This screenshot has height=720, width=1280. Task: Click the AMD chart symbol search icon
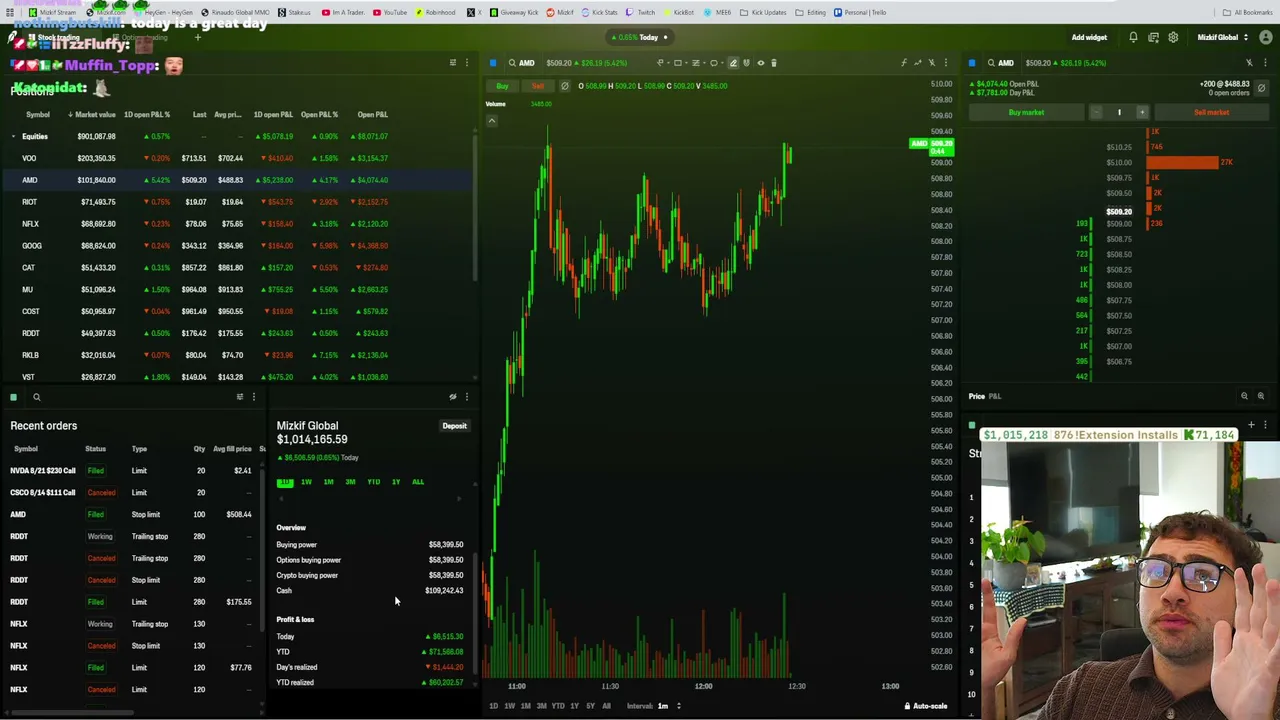512,63
